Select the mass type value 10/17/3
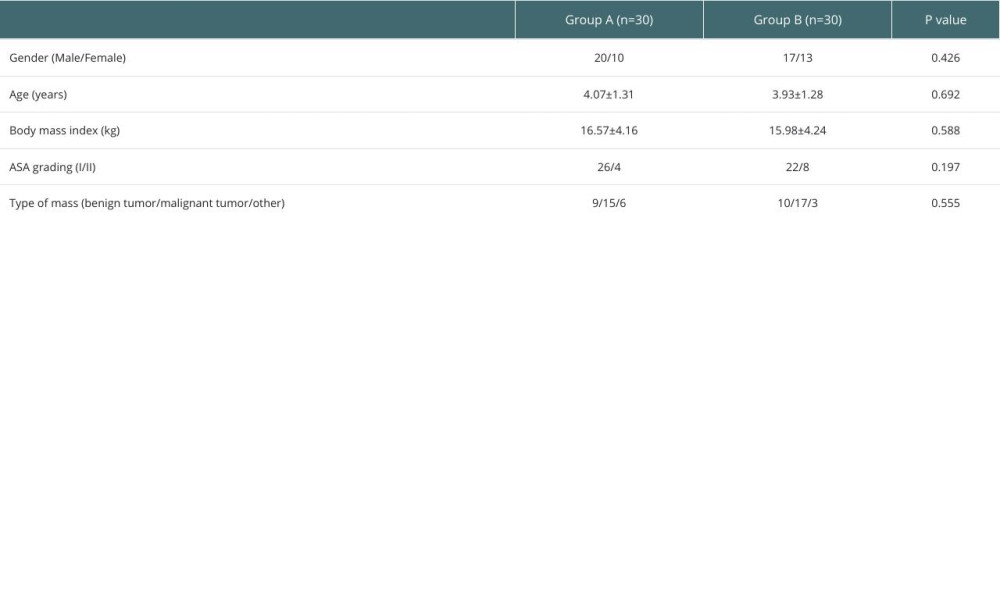The width and height of the screenshot is (1000, 600). 797,203
